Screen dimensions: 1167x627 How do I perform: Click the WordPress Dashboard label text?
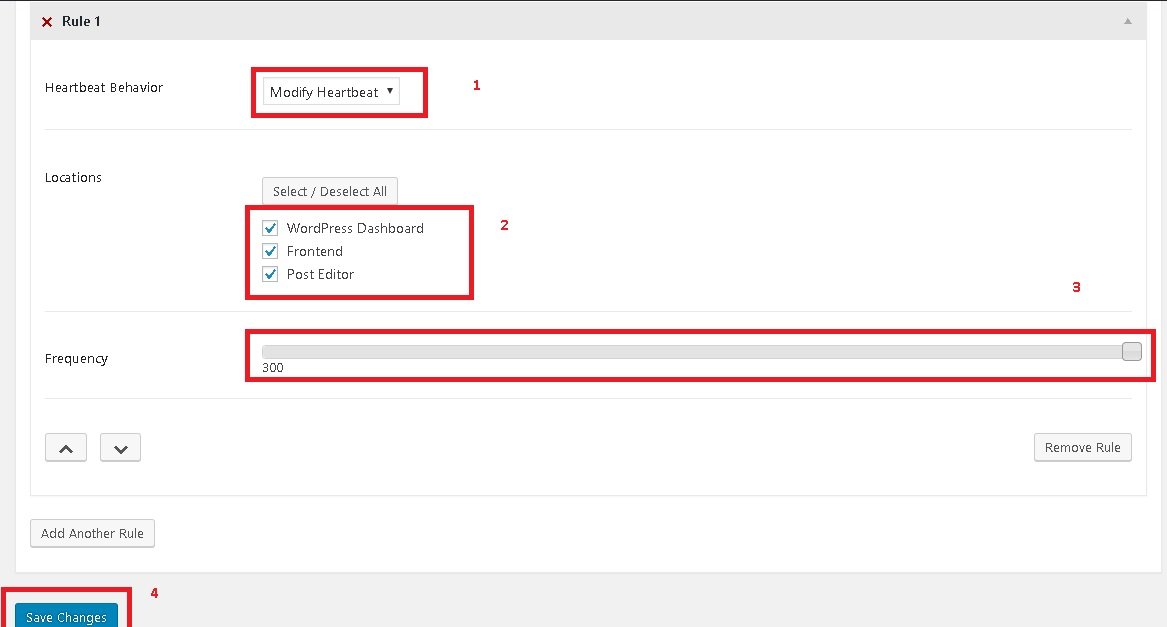355,228
